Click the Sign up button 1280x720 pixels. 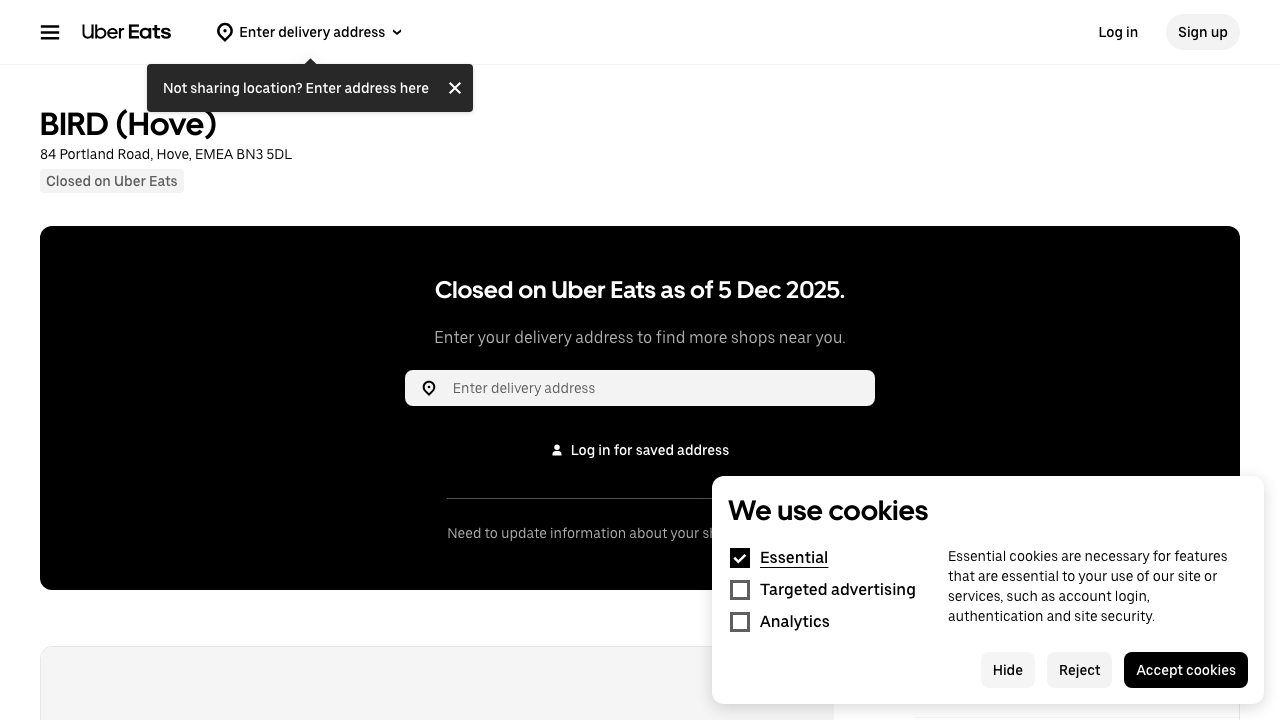coord(1202,32)
